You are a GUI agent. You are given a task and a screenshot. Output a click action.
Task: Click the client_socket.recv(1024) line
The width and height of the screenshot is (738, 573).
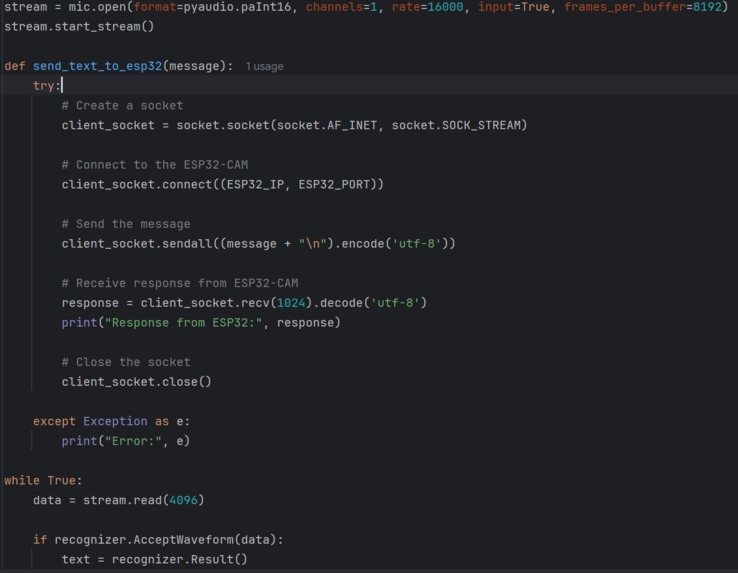244,303
